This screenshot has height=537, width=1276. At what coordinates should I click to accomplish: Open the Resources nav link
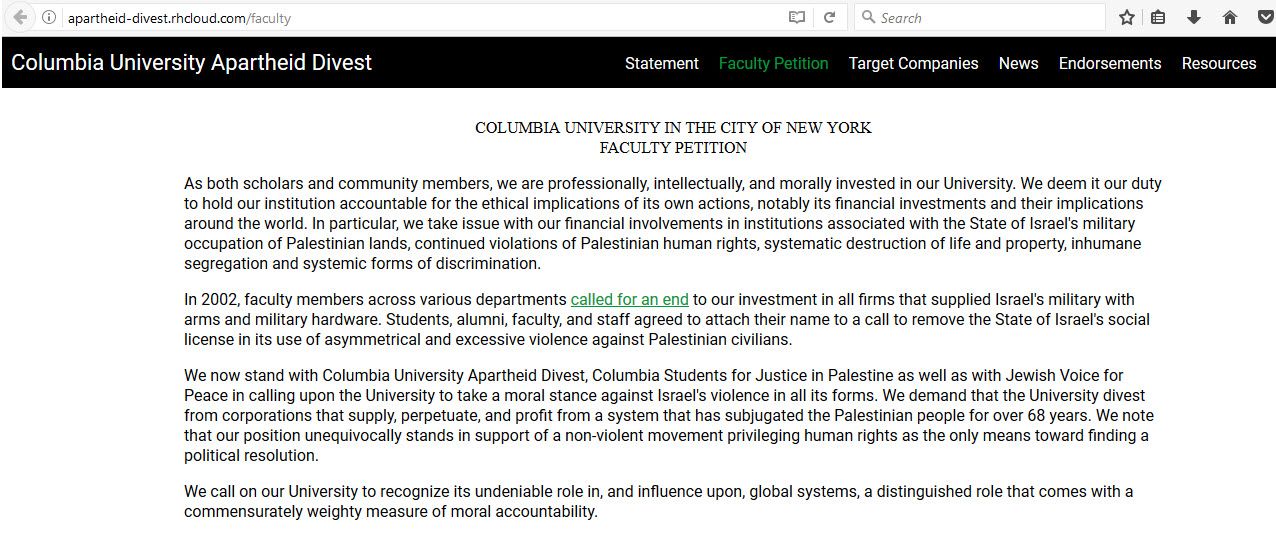click(1218, 63)
